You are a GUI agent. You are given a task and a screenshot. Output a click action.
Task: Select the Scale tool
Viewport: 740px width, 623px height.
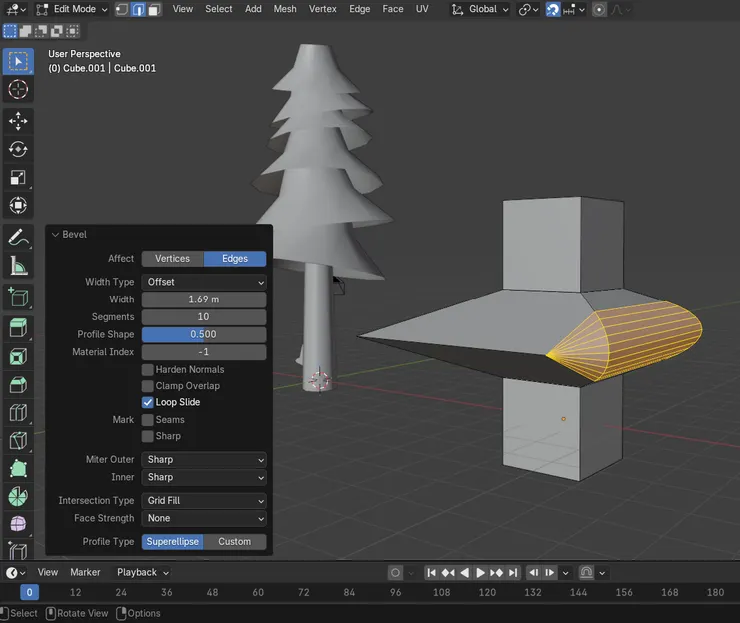pyautogui.click(x=18, y=177)
